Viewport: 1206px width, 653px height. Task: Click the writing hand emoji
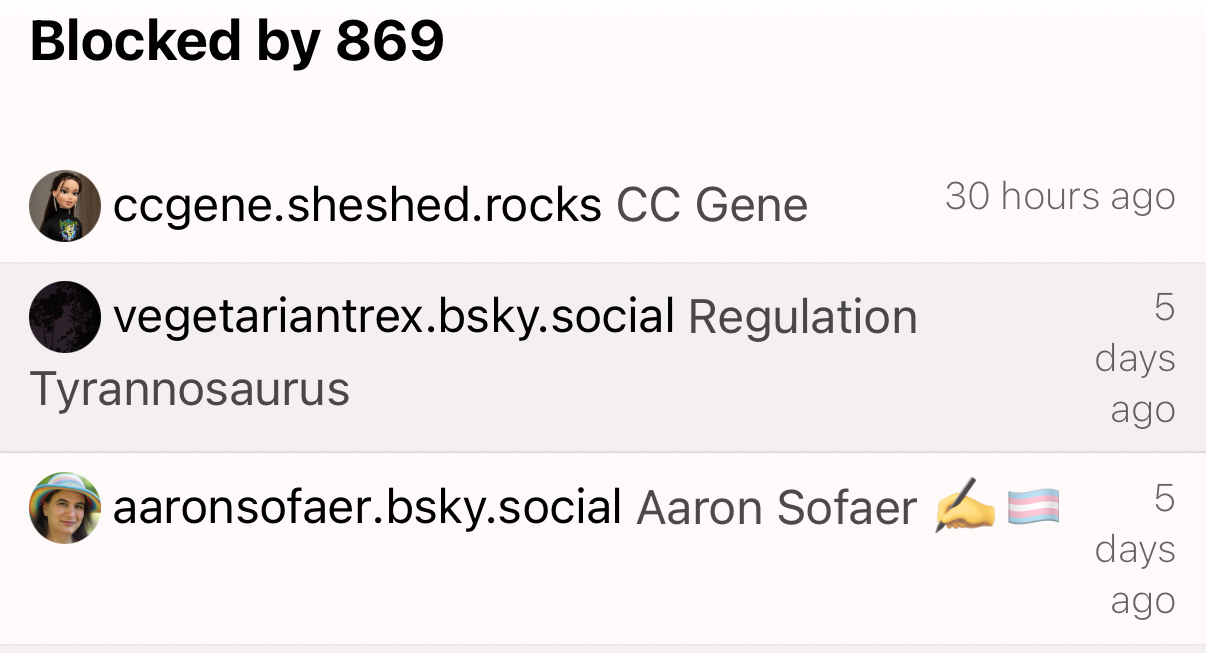(965, 508)
